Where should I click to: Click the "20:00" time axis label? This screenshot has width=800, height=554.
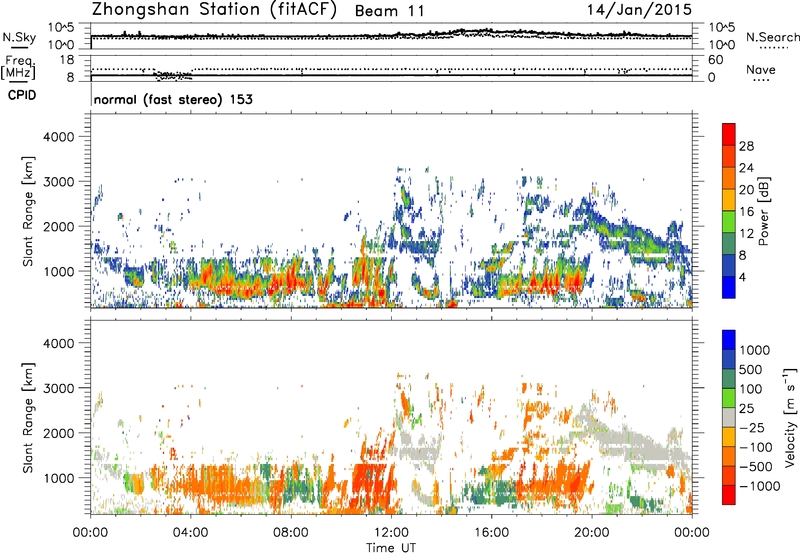pos(592,533)
